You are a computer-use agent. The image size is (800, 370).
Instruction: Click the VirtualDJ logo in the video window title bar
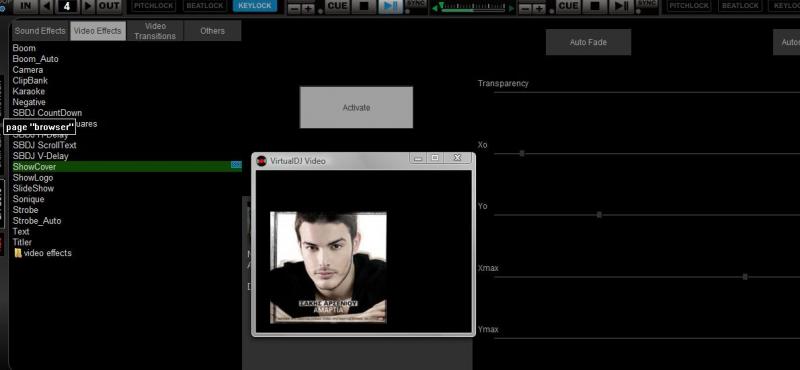pos(261,161)
